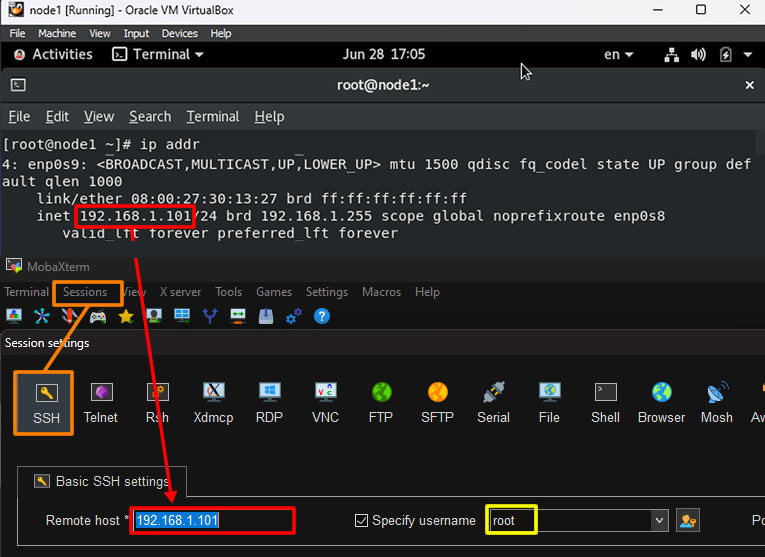
Task: Select the Browser session type
Action: pyautogui.click(x=662, y=403)
